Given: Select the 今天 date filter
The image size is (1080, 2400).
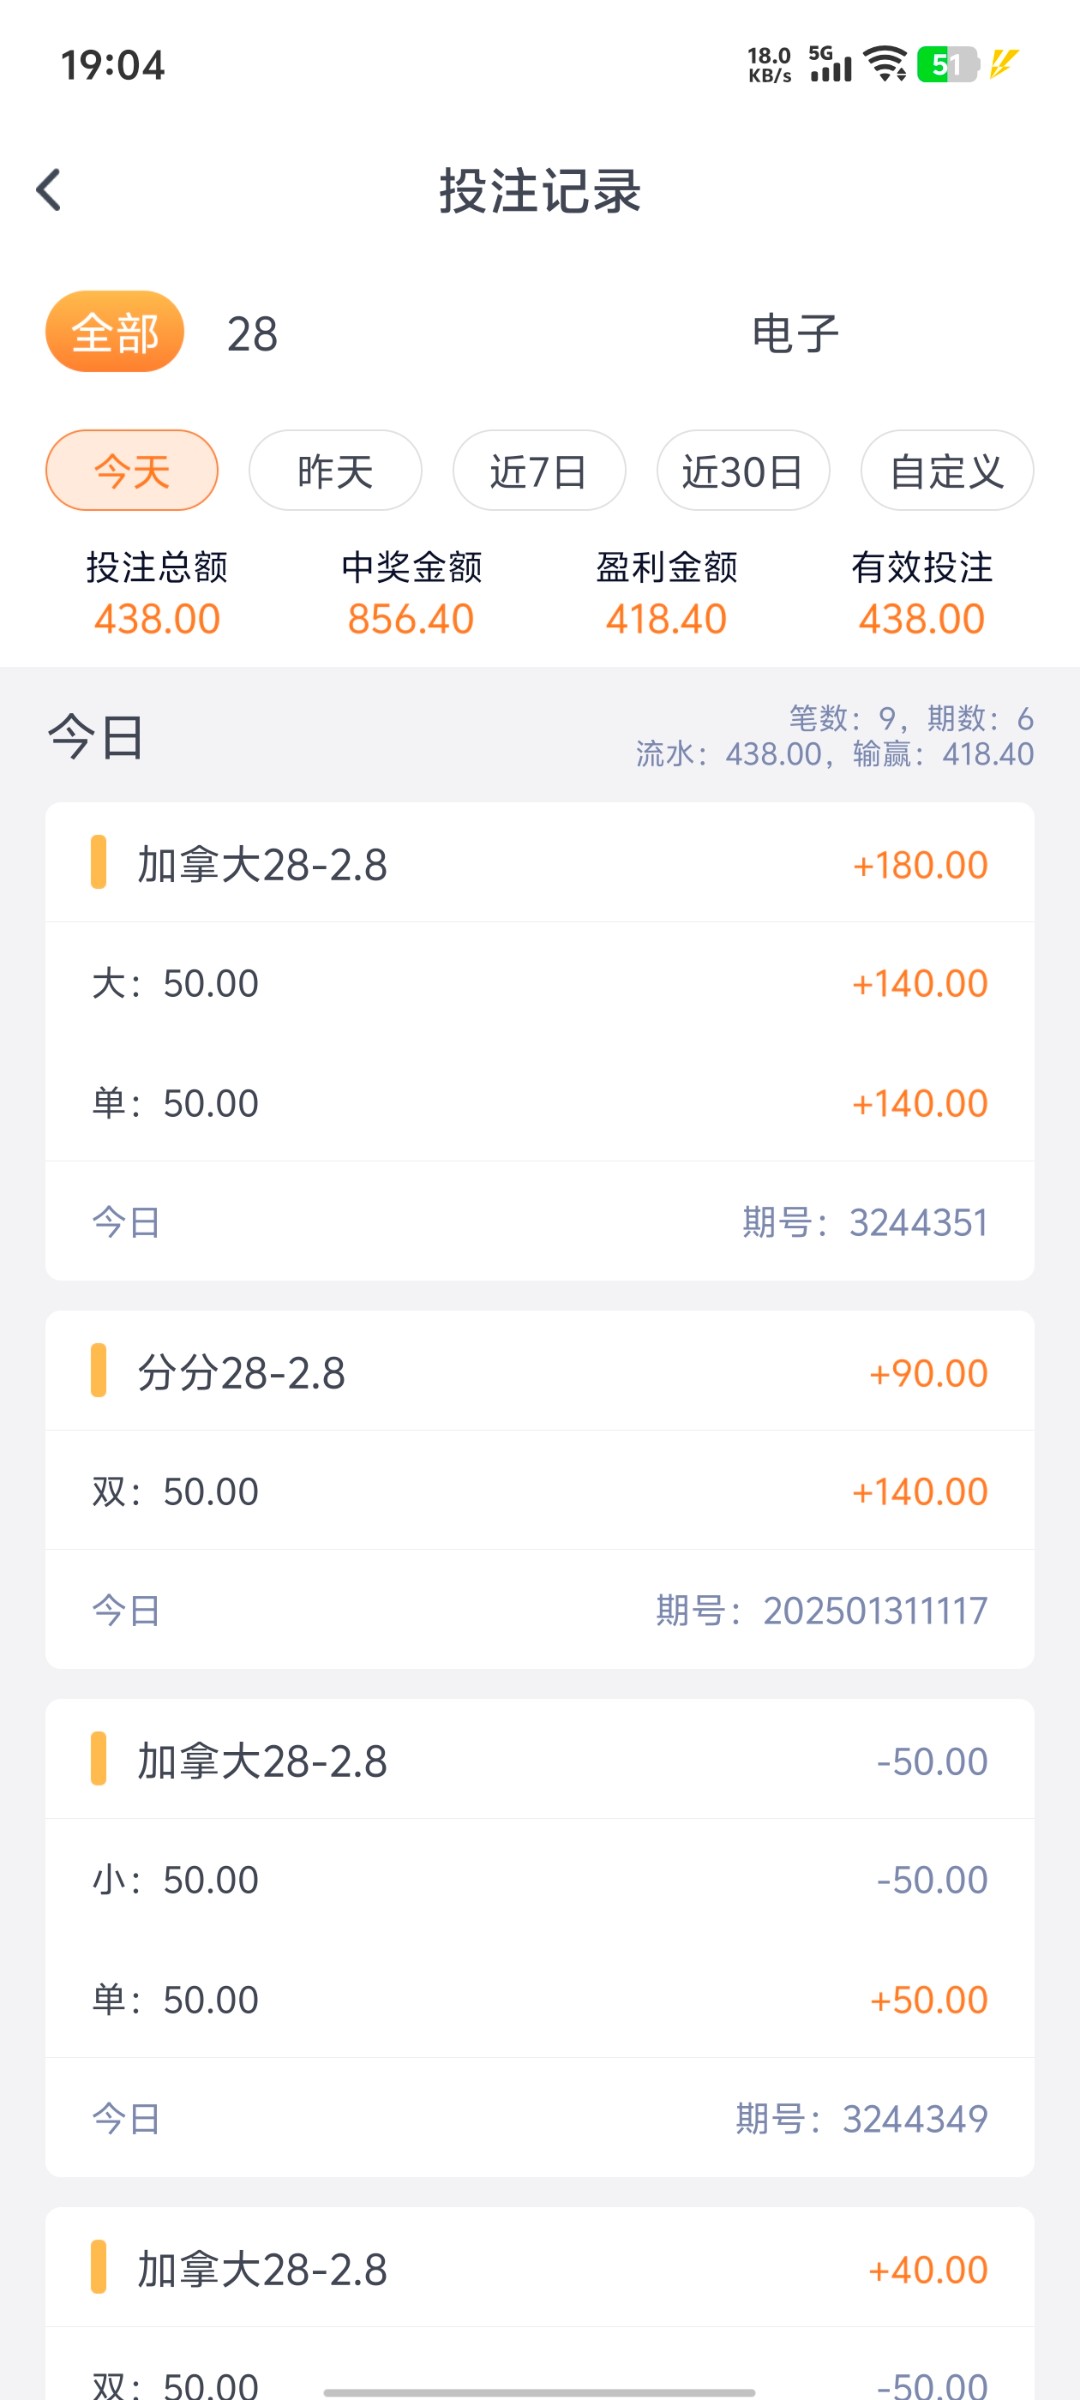Looking at the screenshot, I should 132,471.
